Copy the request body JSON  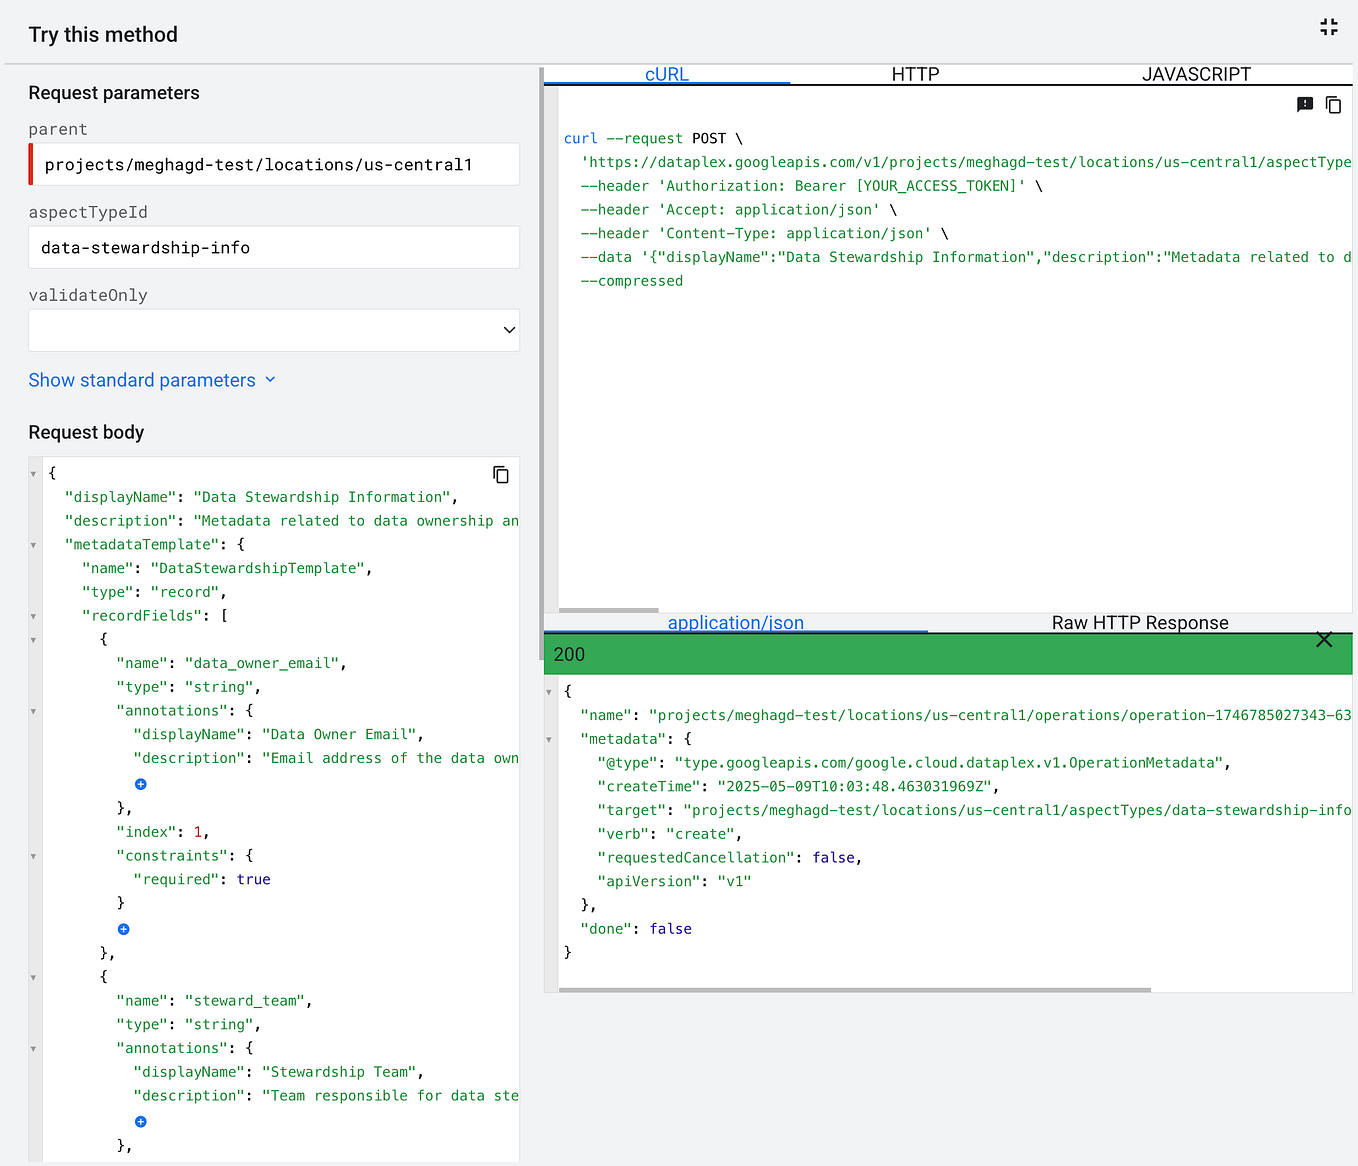[x=501, y=474]
